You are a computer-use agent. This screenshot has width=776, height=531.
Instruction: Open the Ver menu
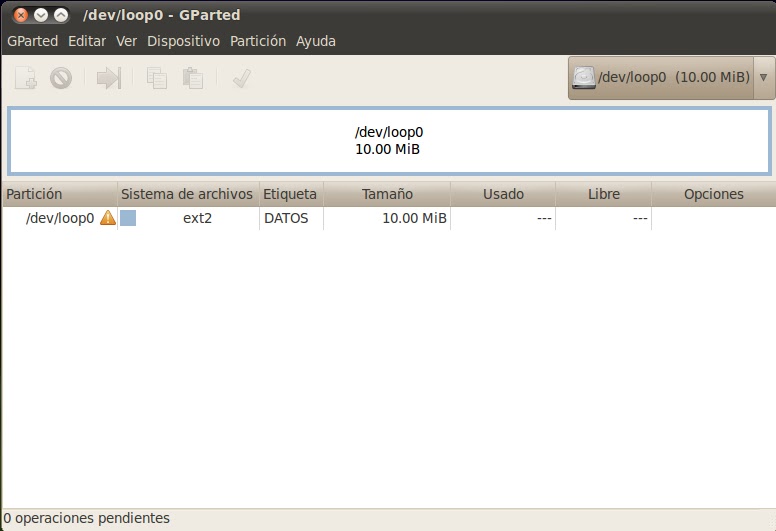(x=126, y=41)
